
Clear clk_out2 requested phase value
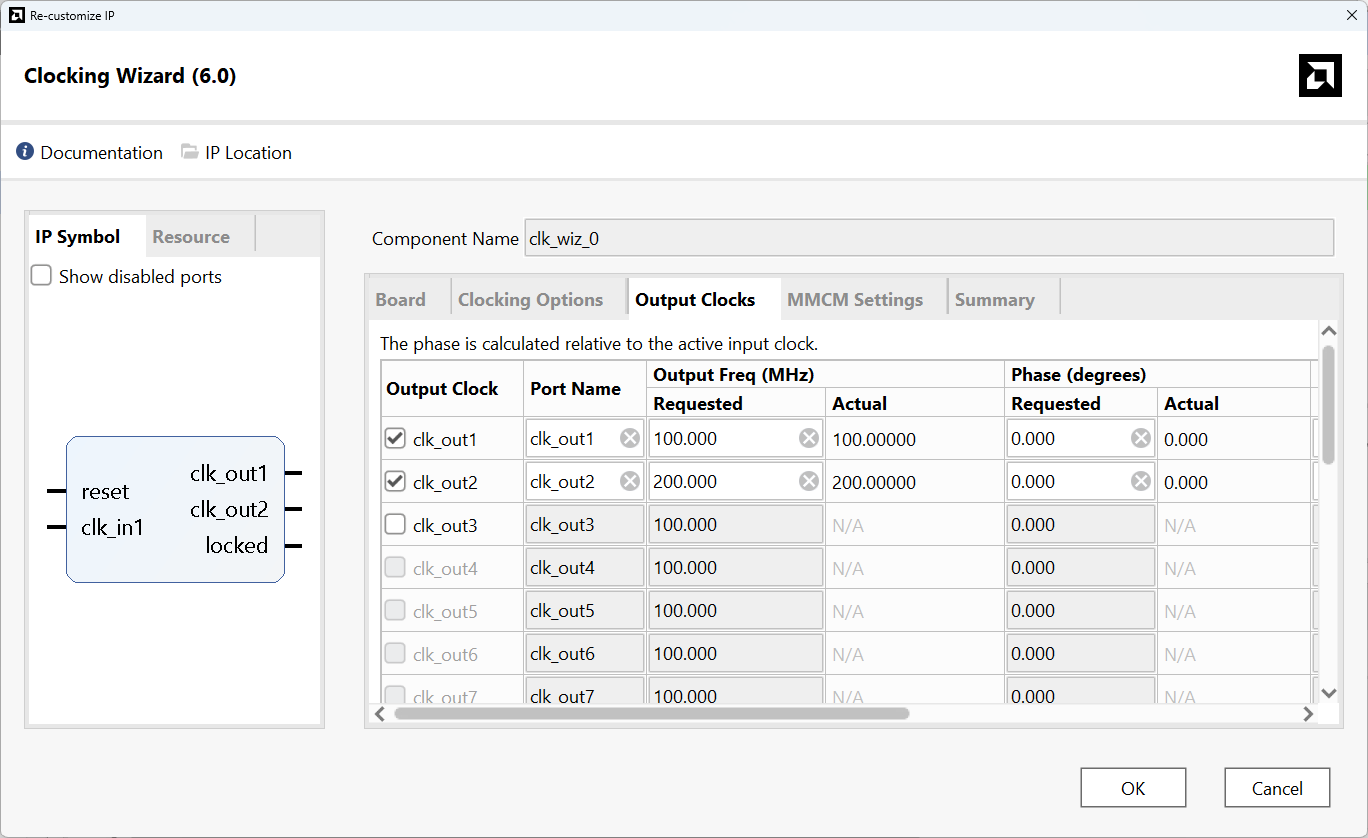[x=1140, y=482]
